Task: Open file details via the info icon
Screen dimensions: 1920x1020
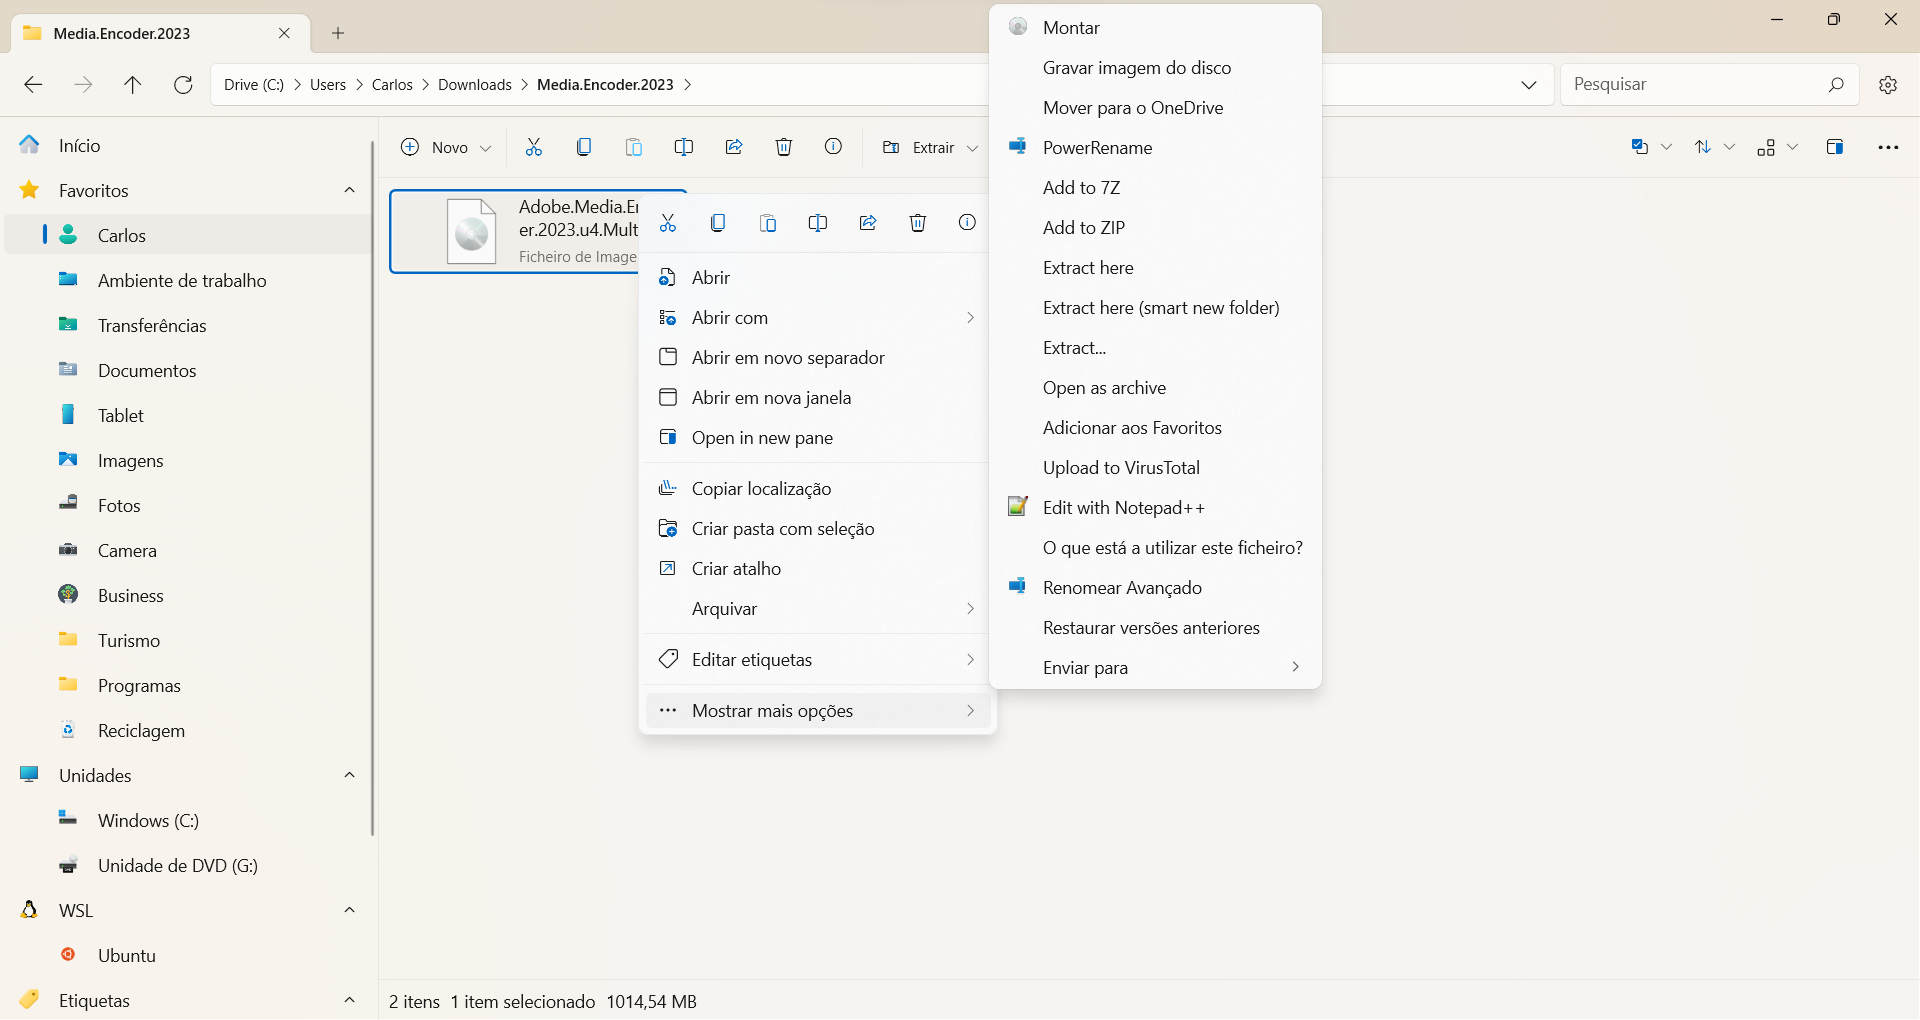Action: point(833,147)
